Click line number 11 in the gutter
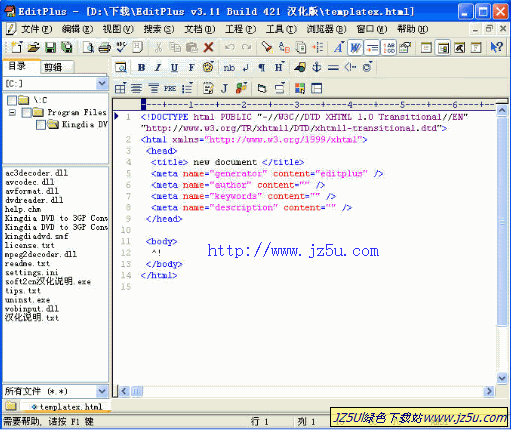This screenshot has height=430, width=511. [126, 241]
